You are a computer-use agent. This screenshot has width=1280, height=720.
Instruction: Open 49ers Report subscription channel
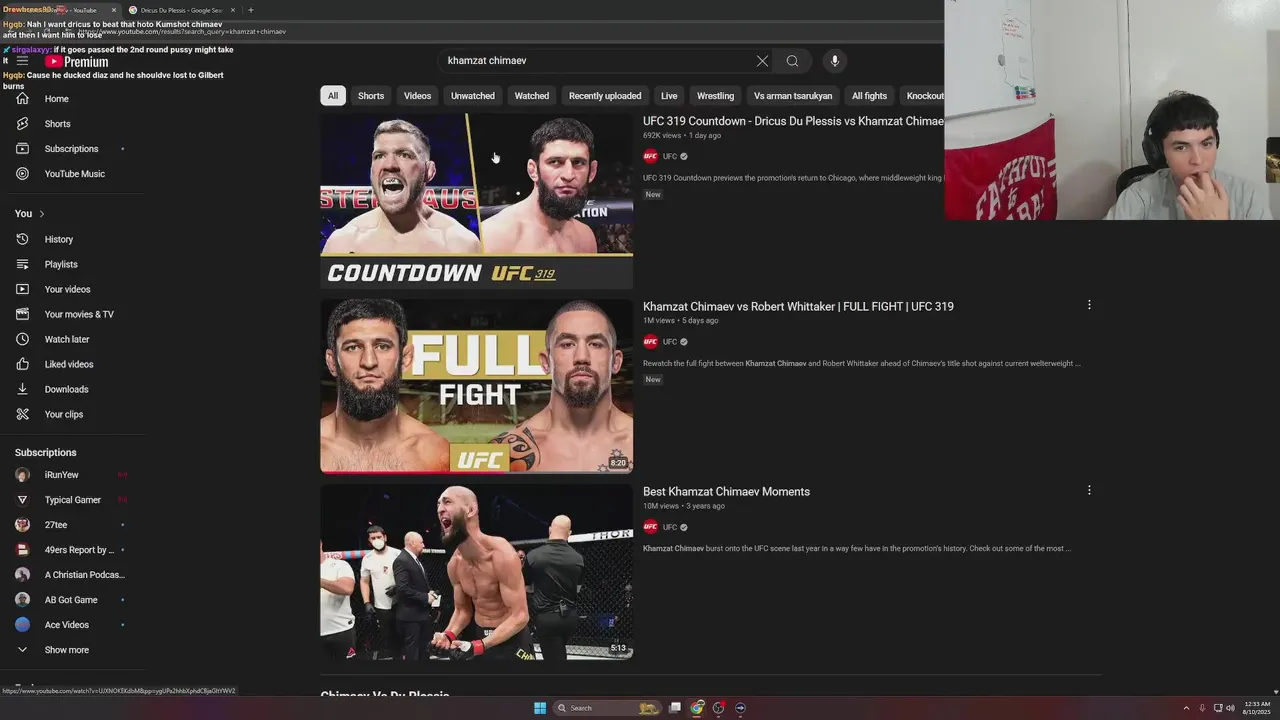click(x=72, y=550)
